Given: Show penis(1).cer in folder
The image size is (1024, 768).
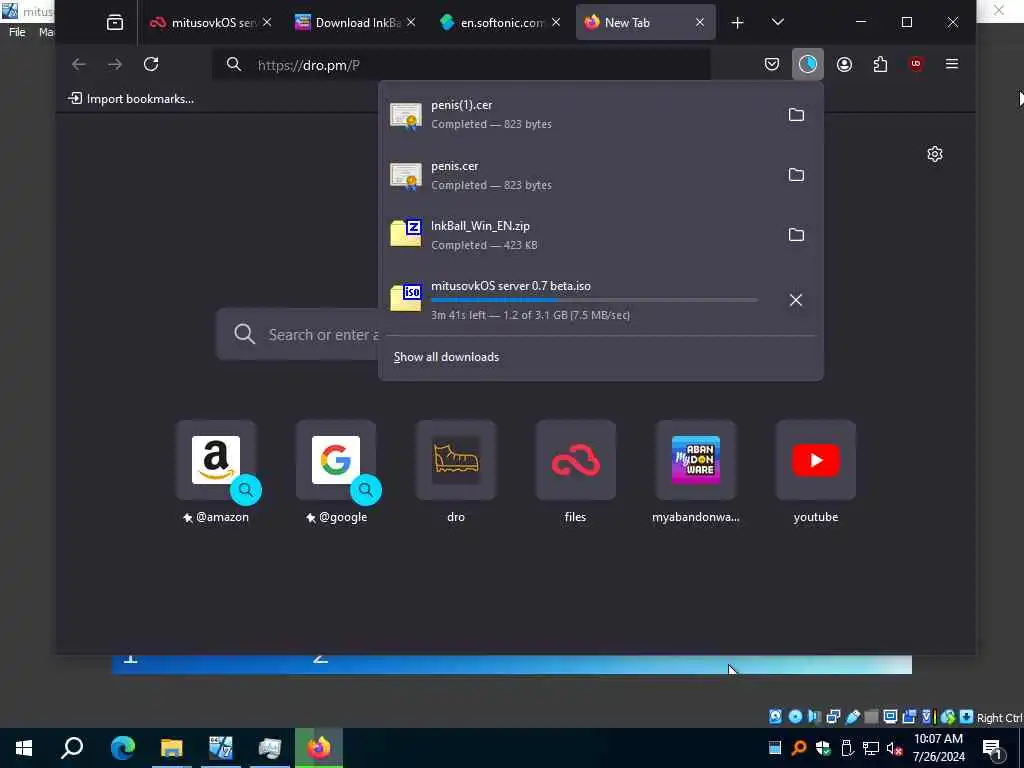Looking at the screenshot, I should pos(796,115).
